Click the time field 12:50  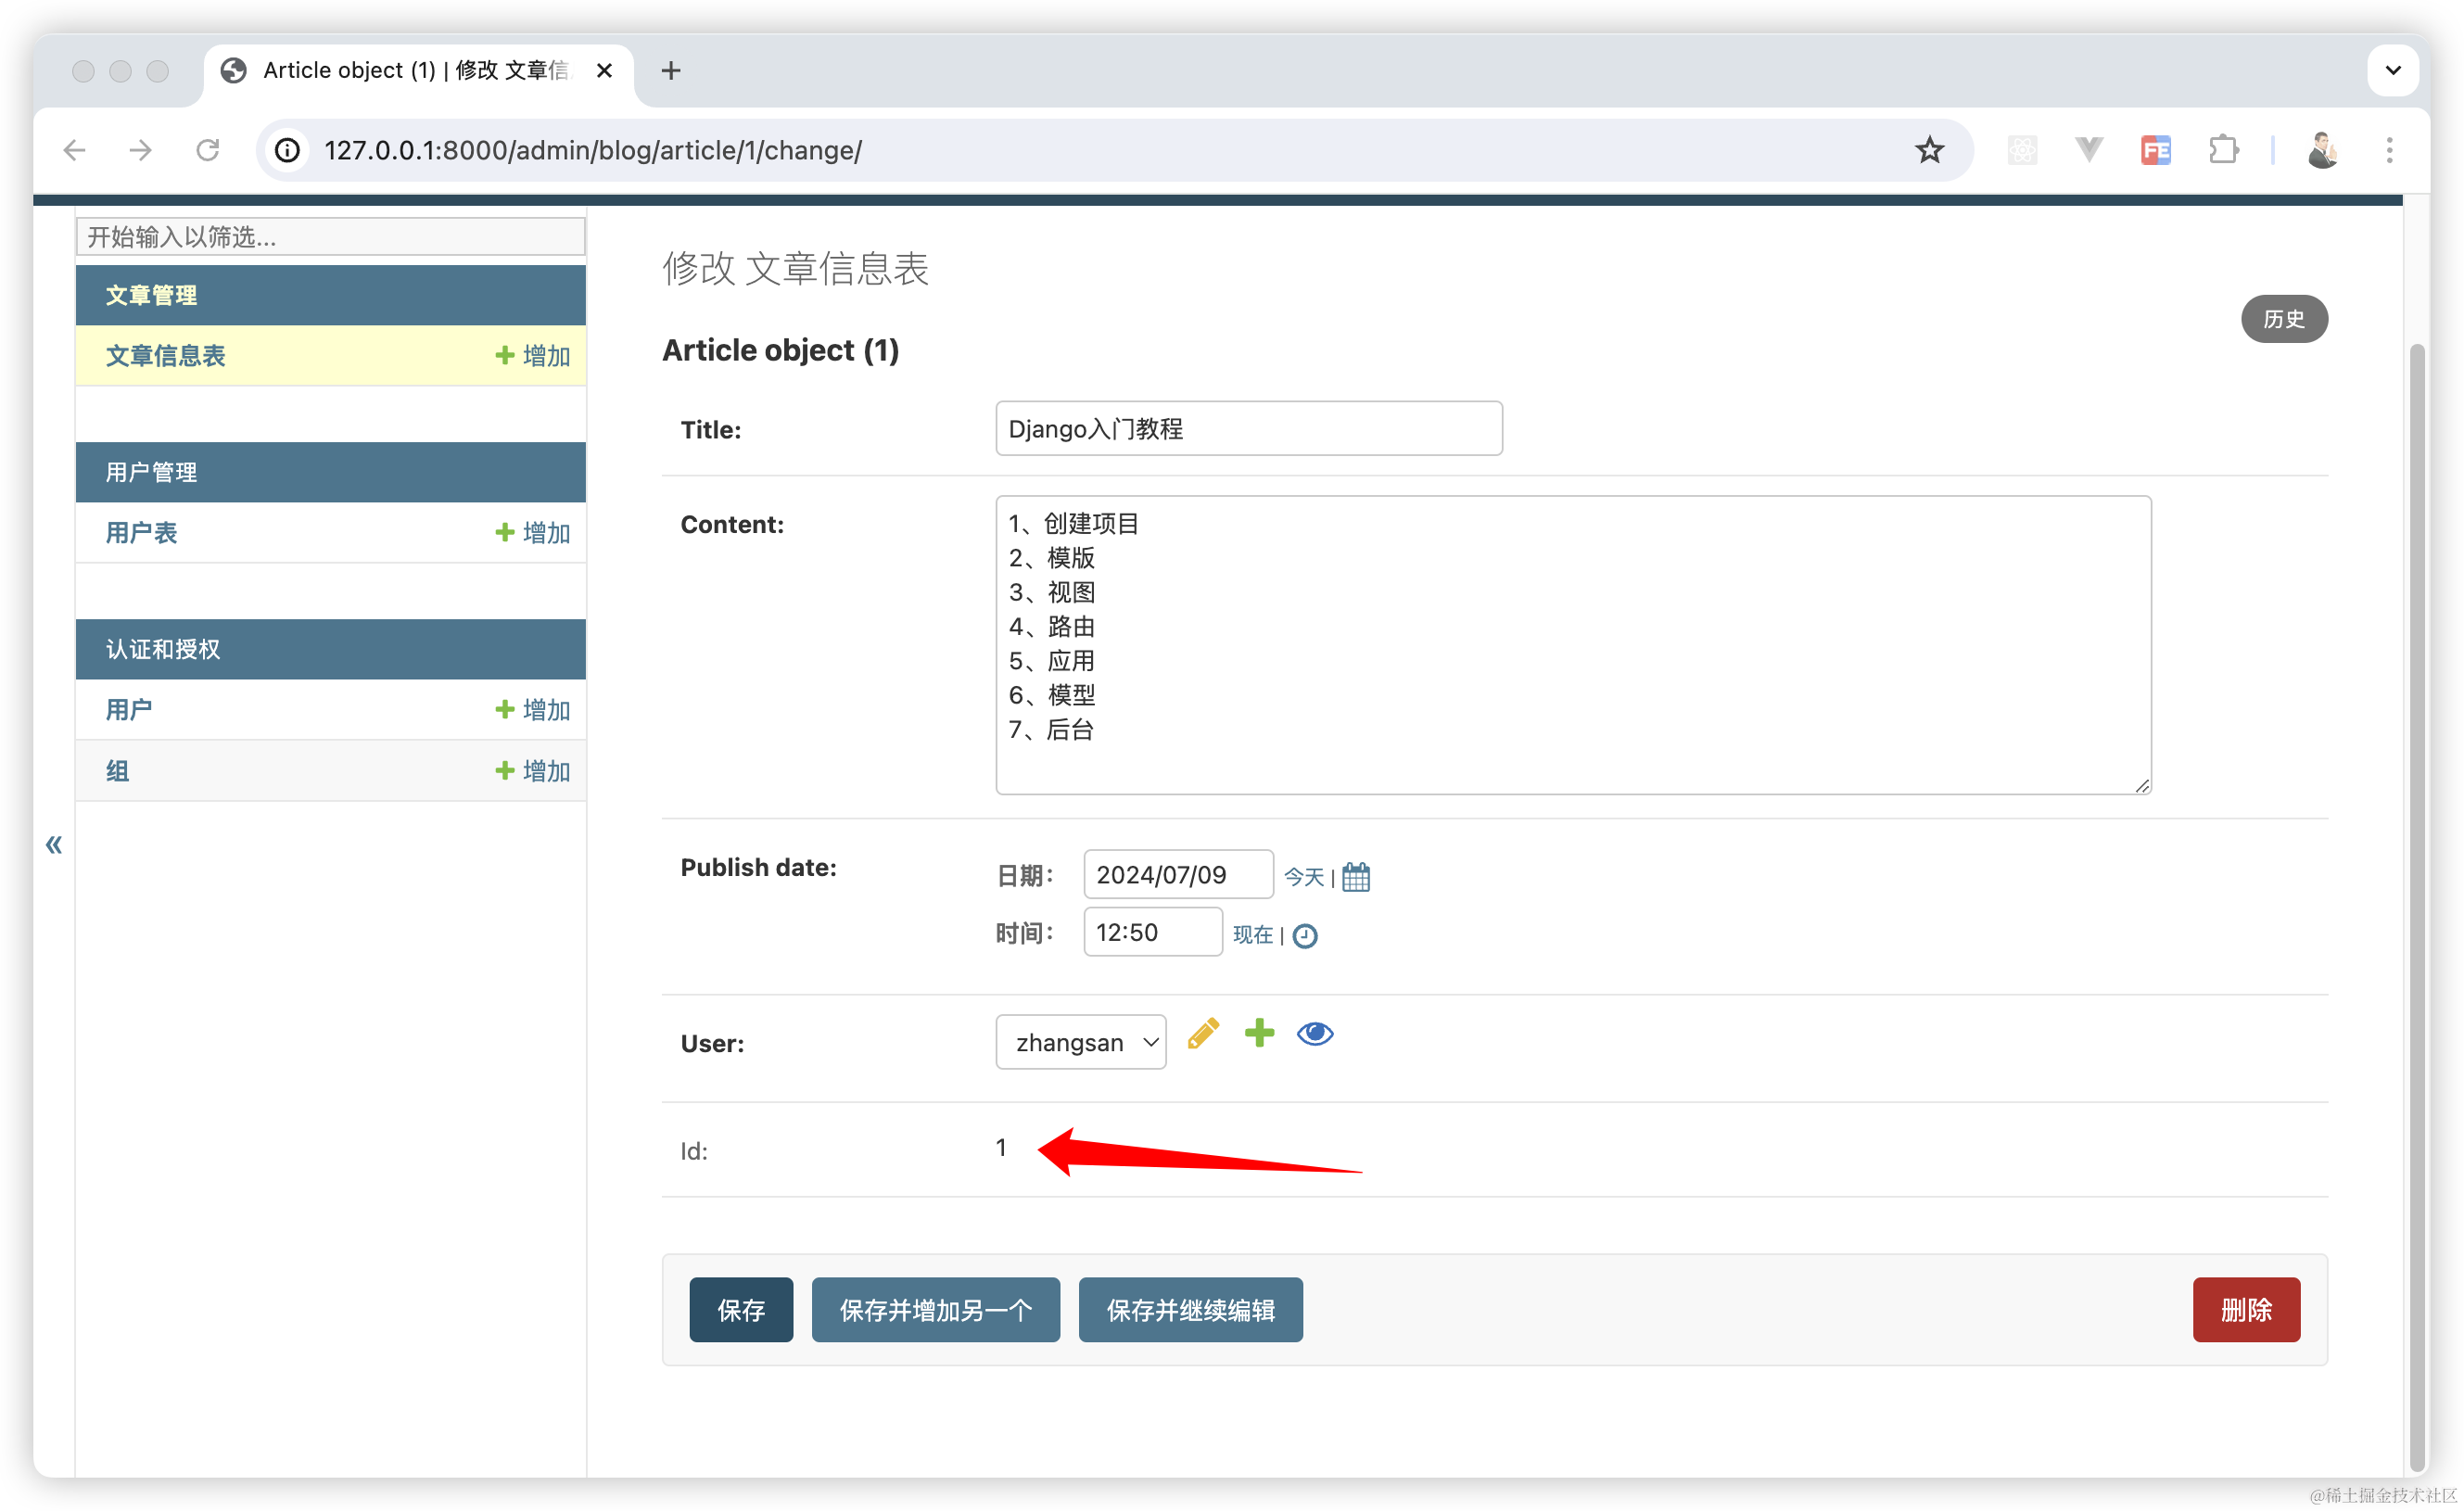(x=1152, y=932)
